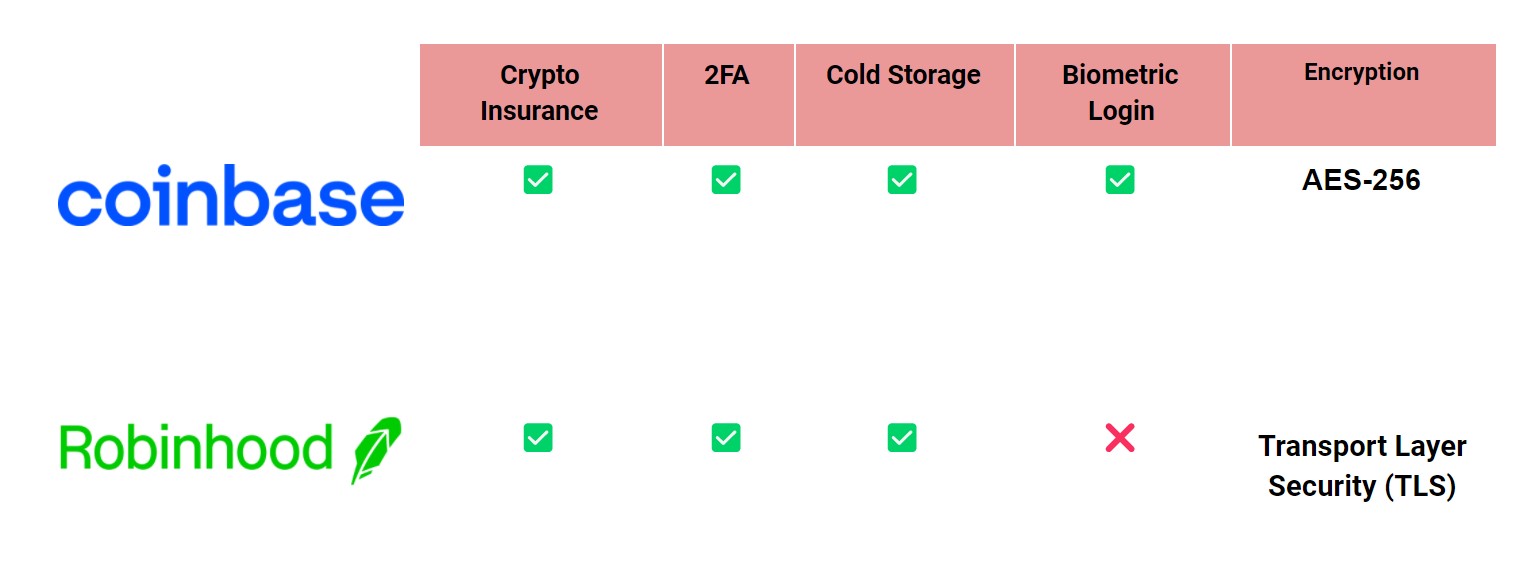Click the Coinbase logo
Screen dimensions: 1517x581
(x=231, y=196)
